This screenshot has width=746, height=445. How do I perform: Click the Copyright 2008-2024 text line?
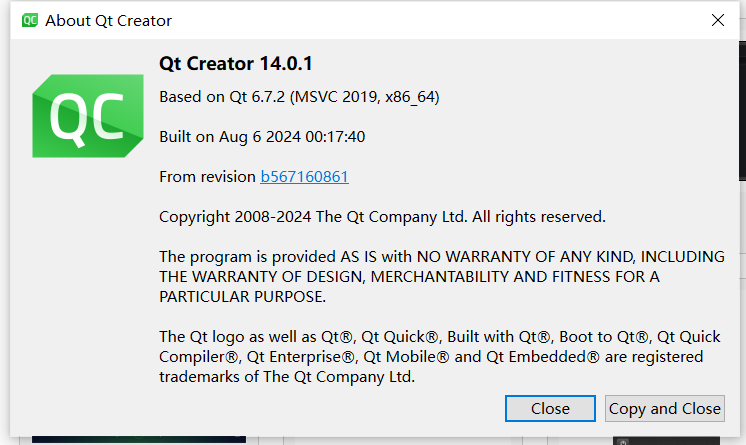click(x=382, y=217)
